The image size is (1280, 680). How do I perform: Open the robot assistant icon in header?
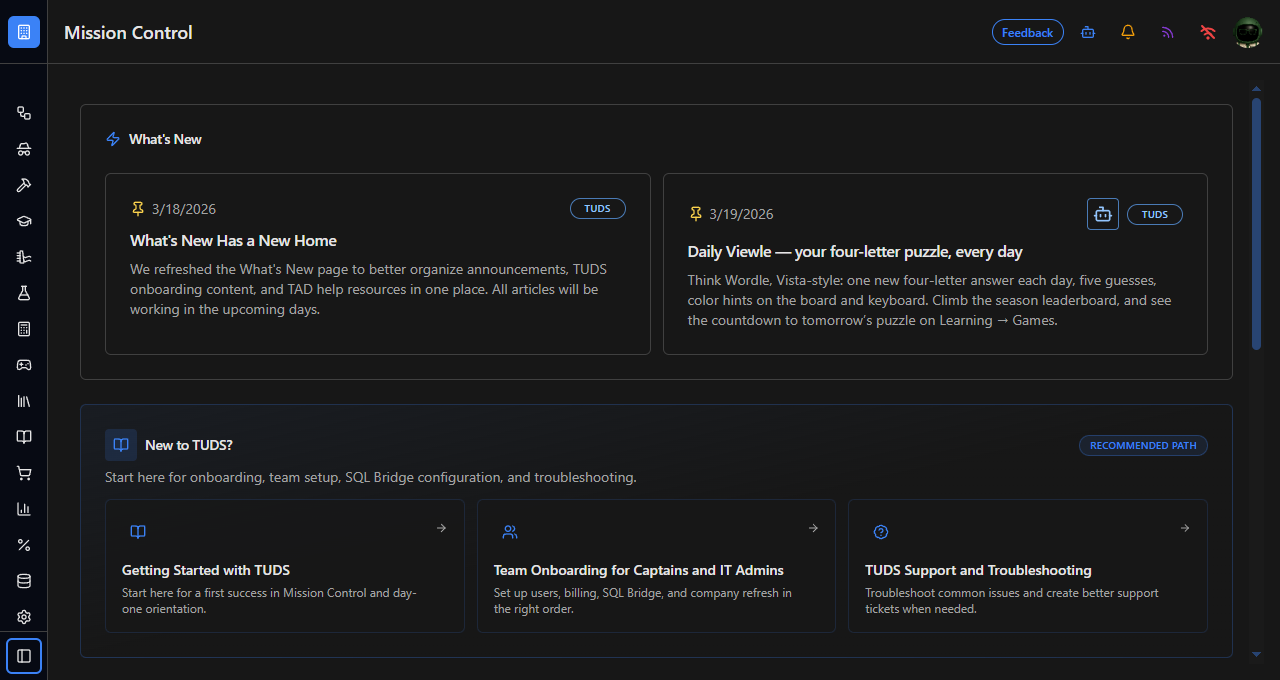pos(1088,32)
